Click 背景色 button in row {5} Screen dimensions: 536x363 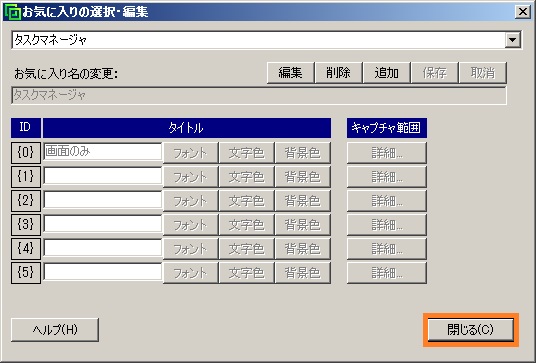click(x=303, y=273)
